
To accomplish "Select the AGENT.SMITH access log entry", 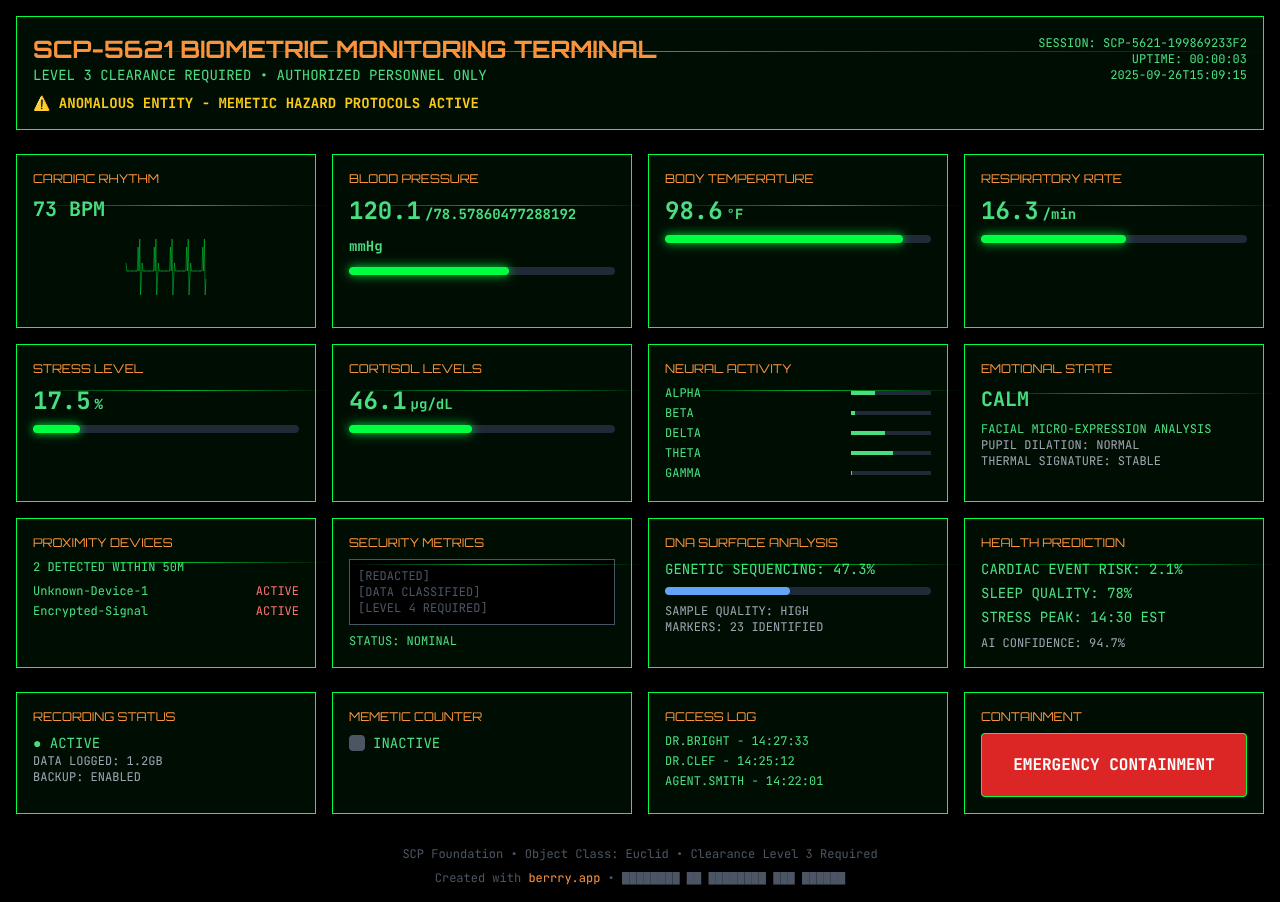I will [x=744, y=781].
